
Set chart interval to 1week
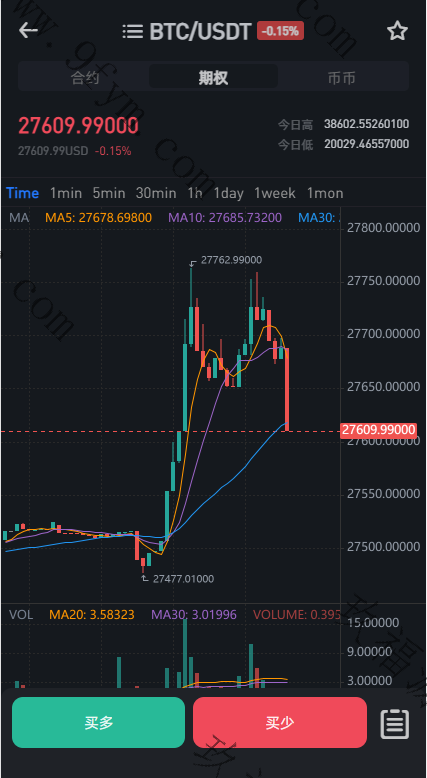point(275,193)
